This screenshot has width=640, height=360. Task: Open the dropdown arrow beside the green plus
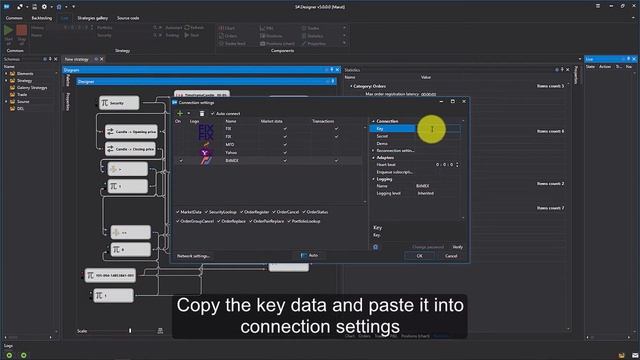189,113
